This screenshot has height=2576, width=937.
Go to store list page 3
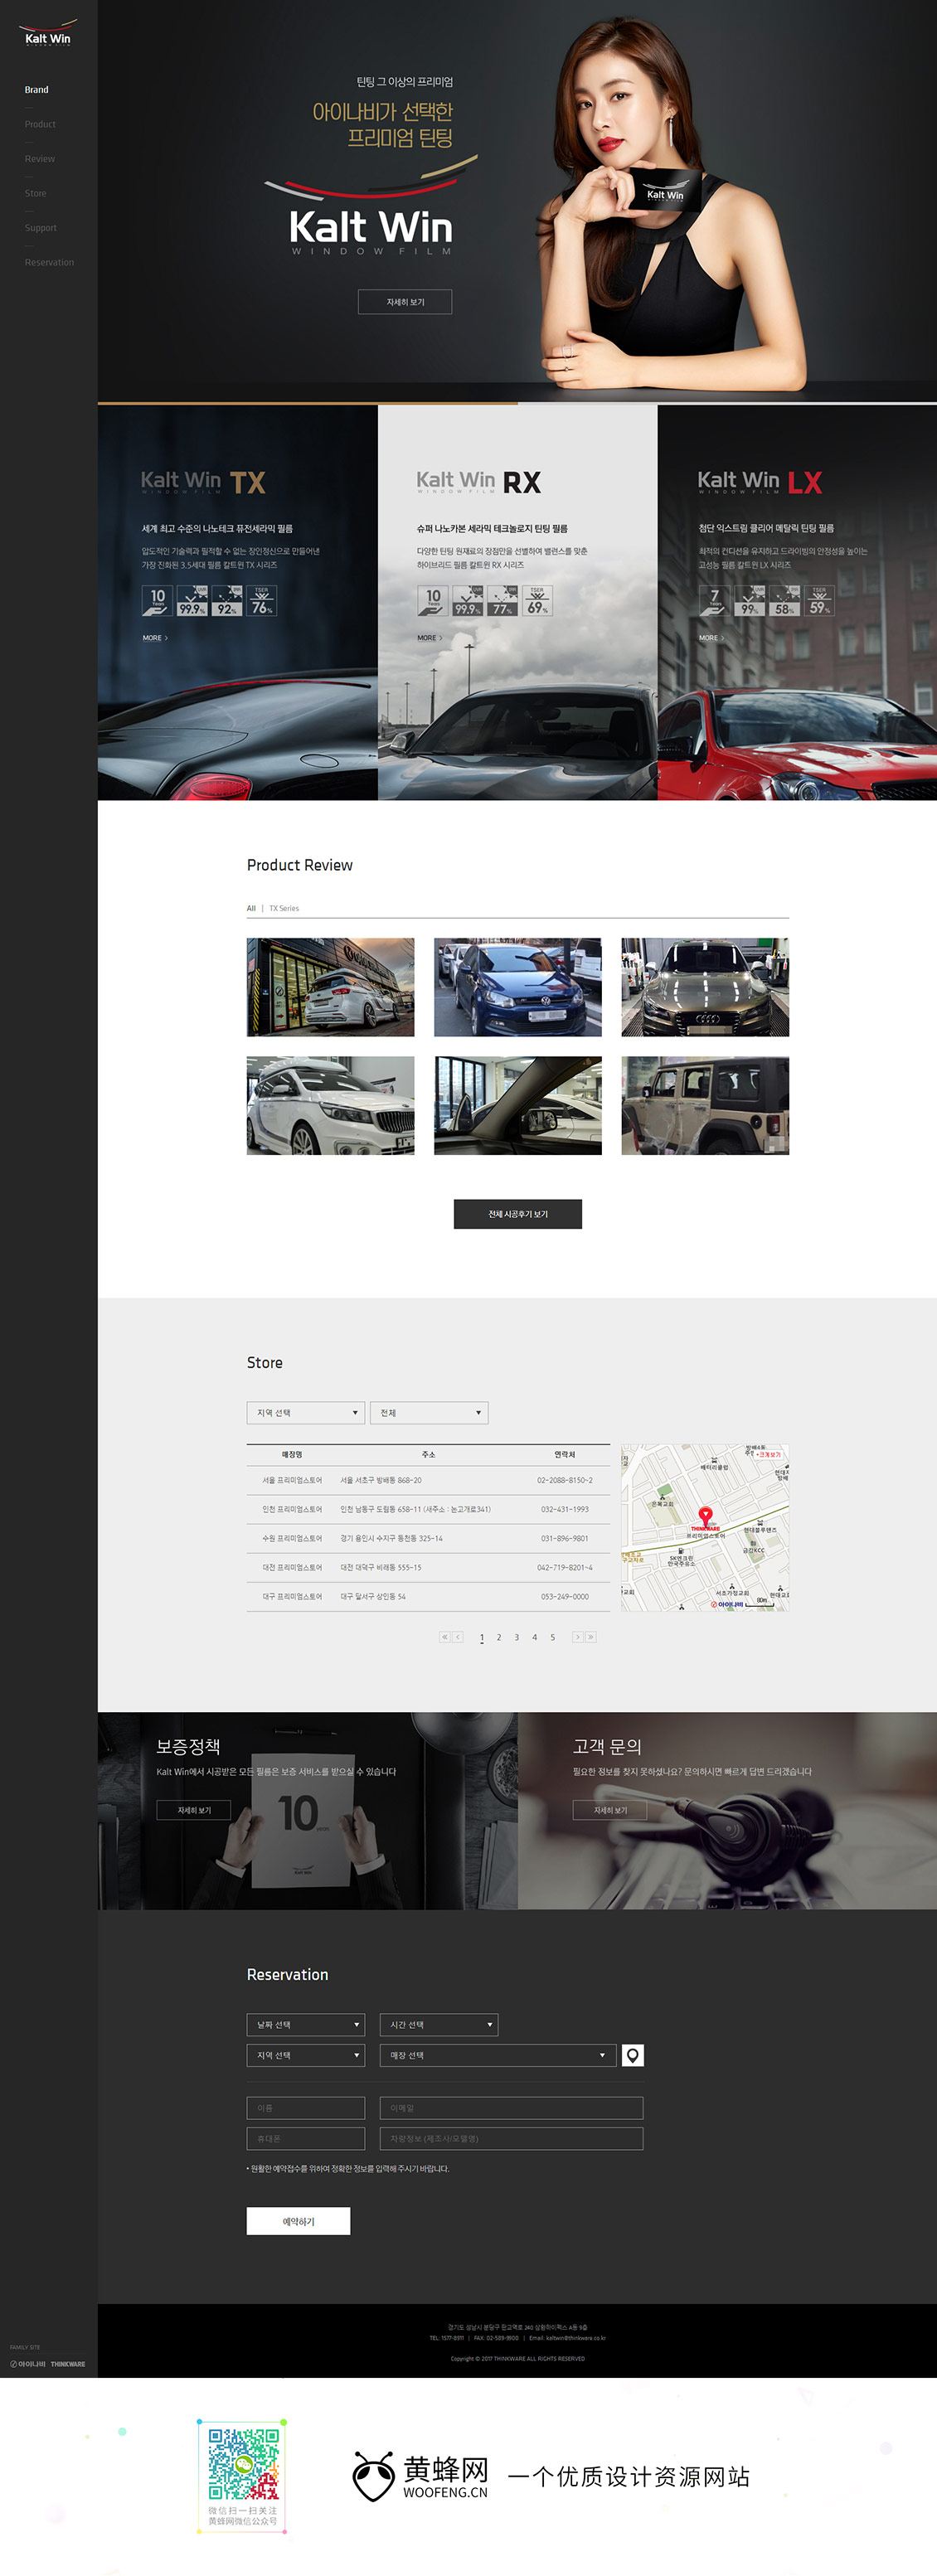517,1637
